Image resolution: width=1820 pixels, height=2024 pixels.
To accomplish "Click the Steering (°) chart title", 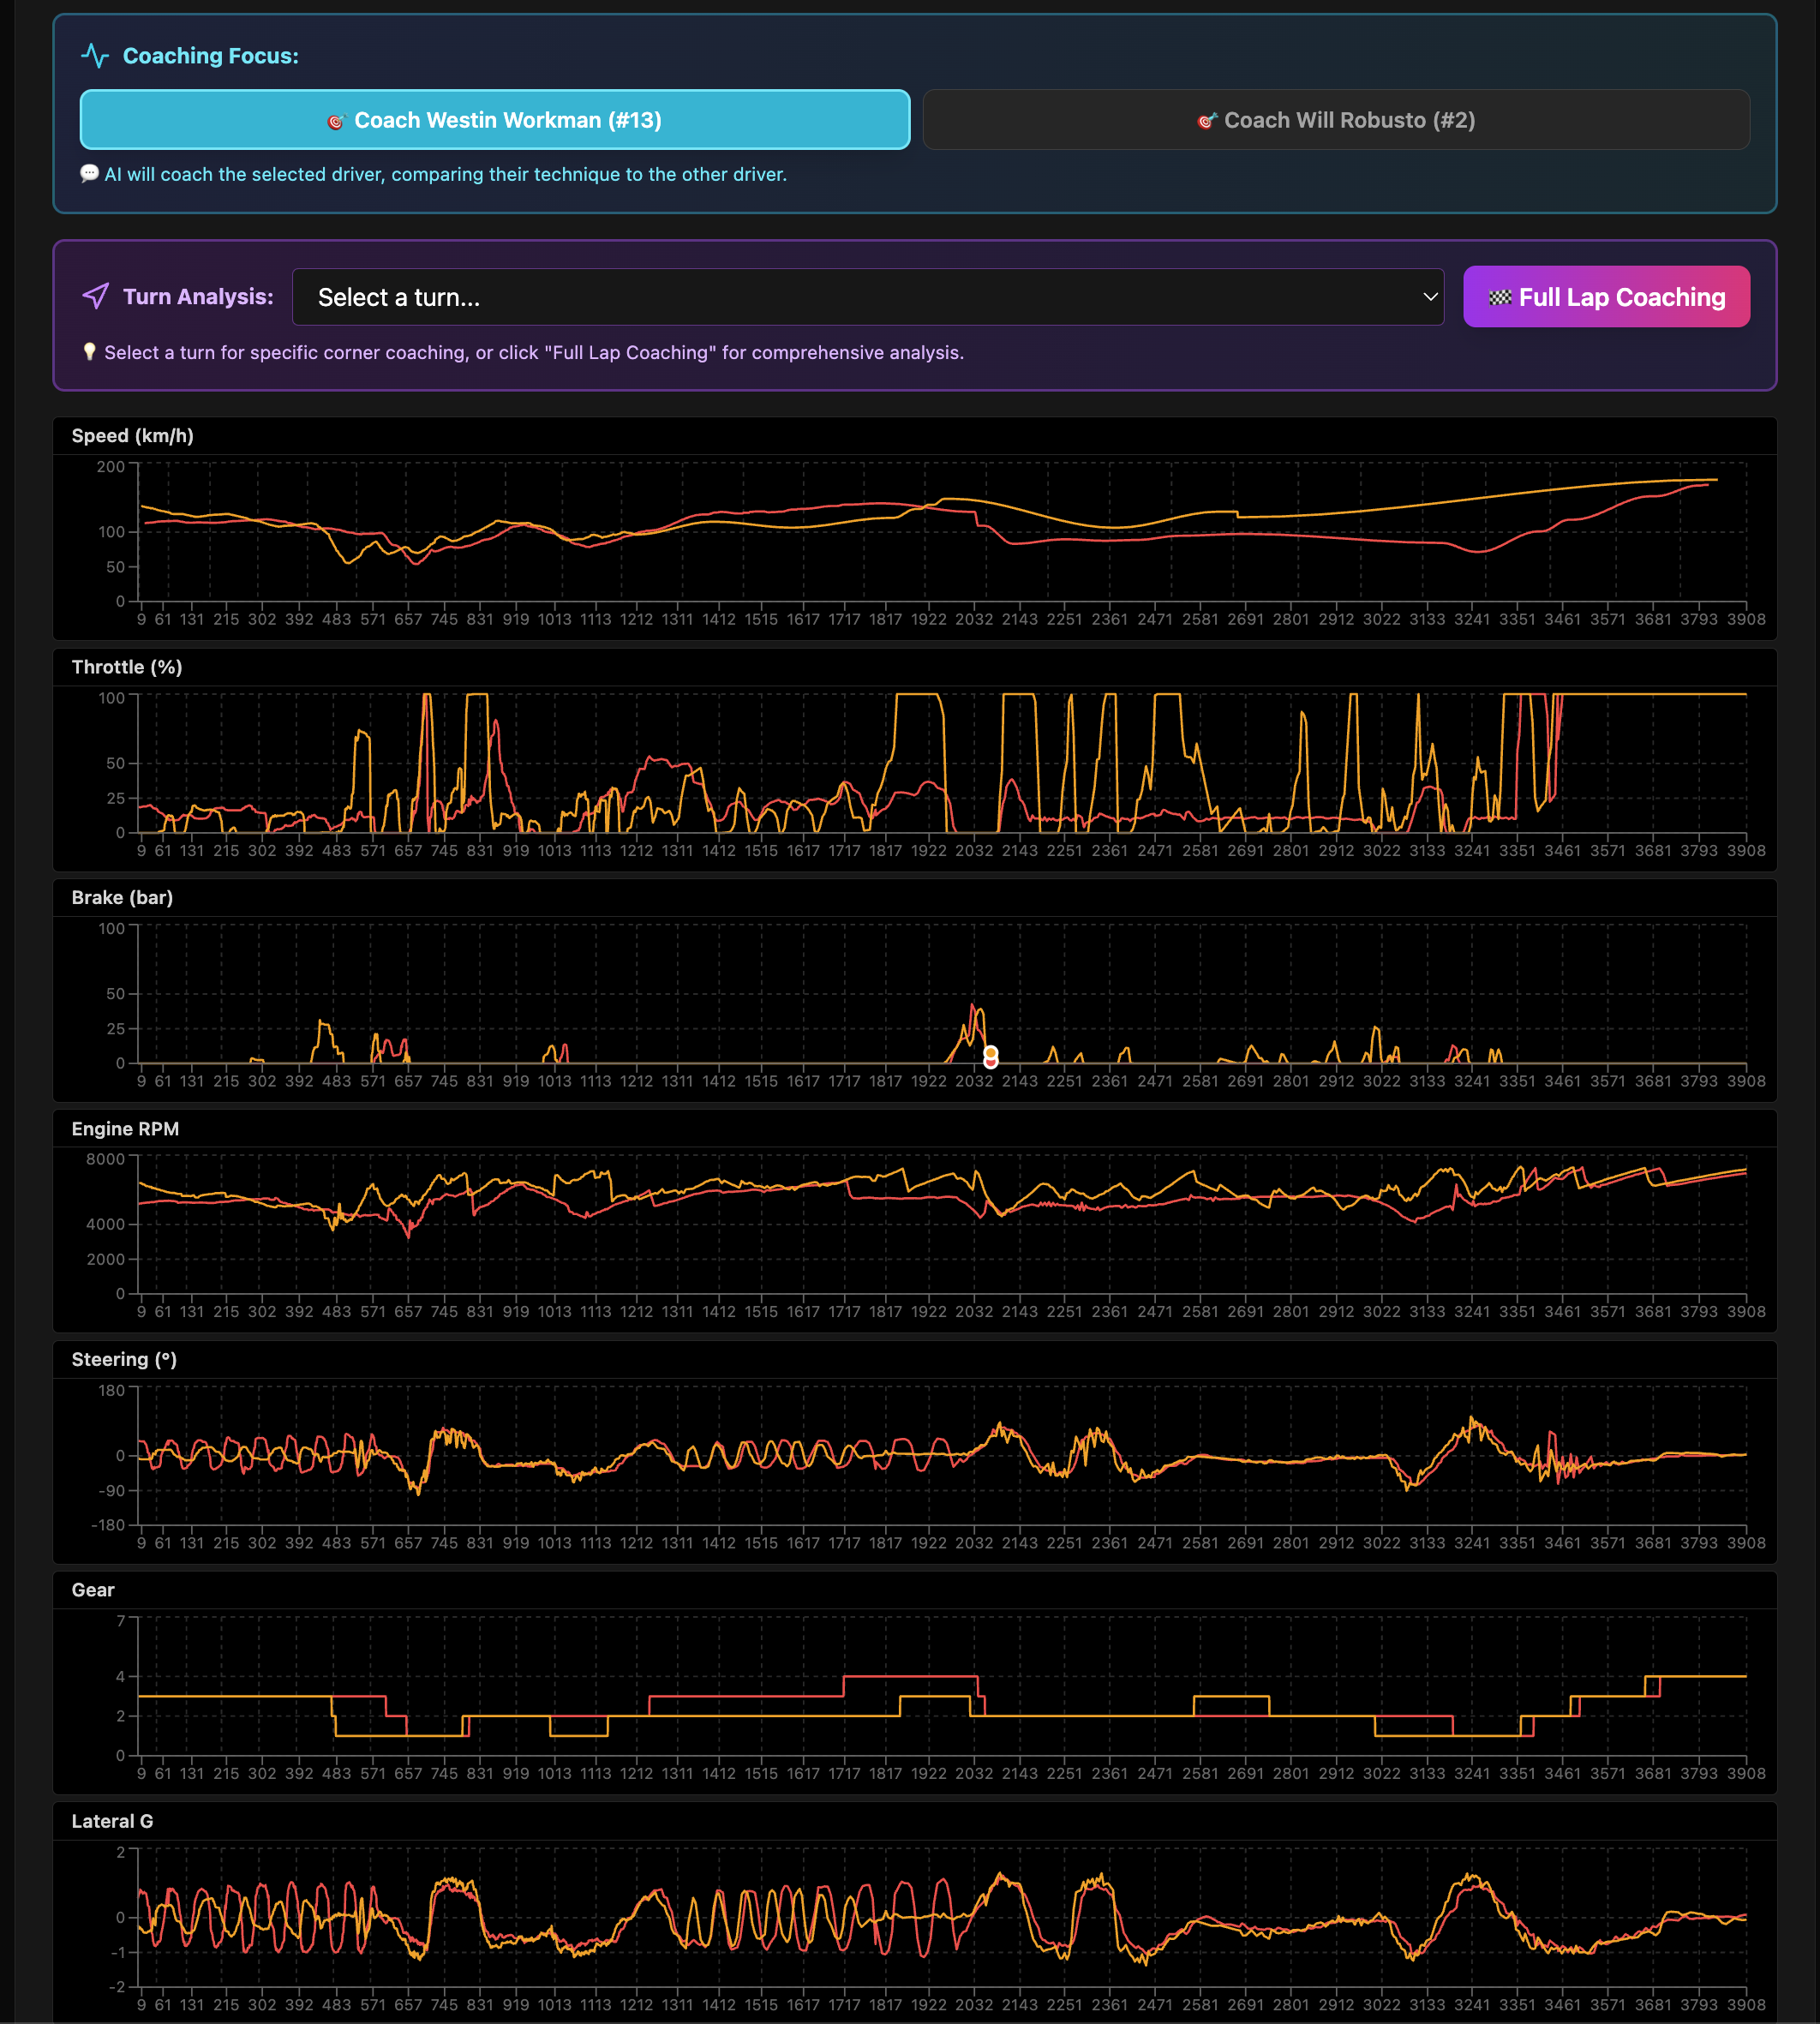I will 124,1360.
